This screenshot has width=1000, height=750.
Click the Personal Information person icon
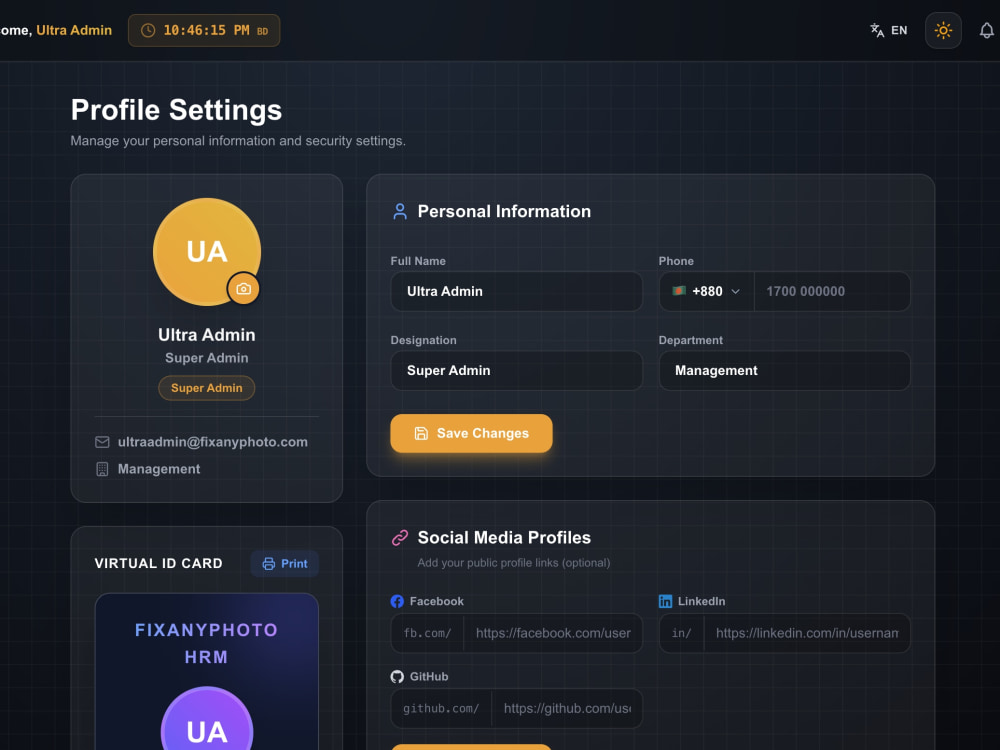pos(400,211)
